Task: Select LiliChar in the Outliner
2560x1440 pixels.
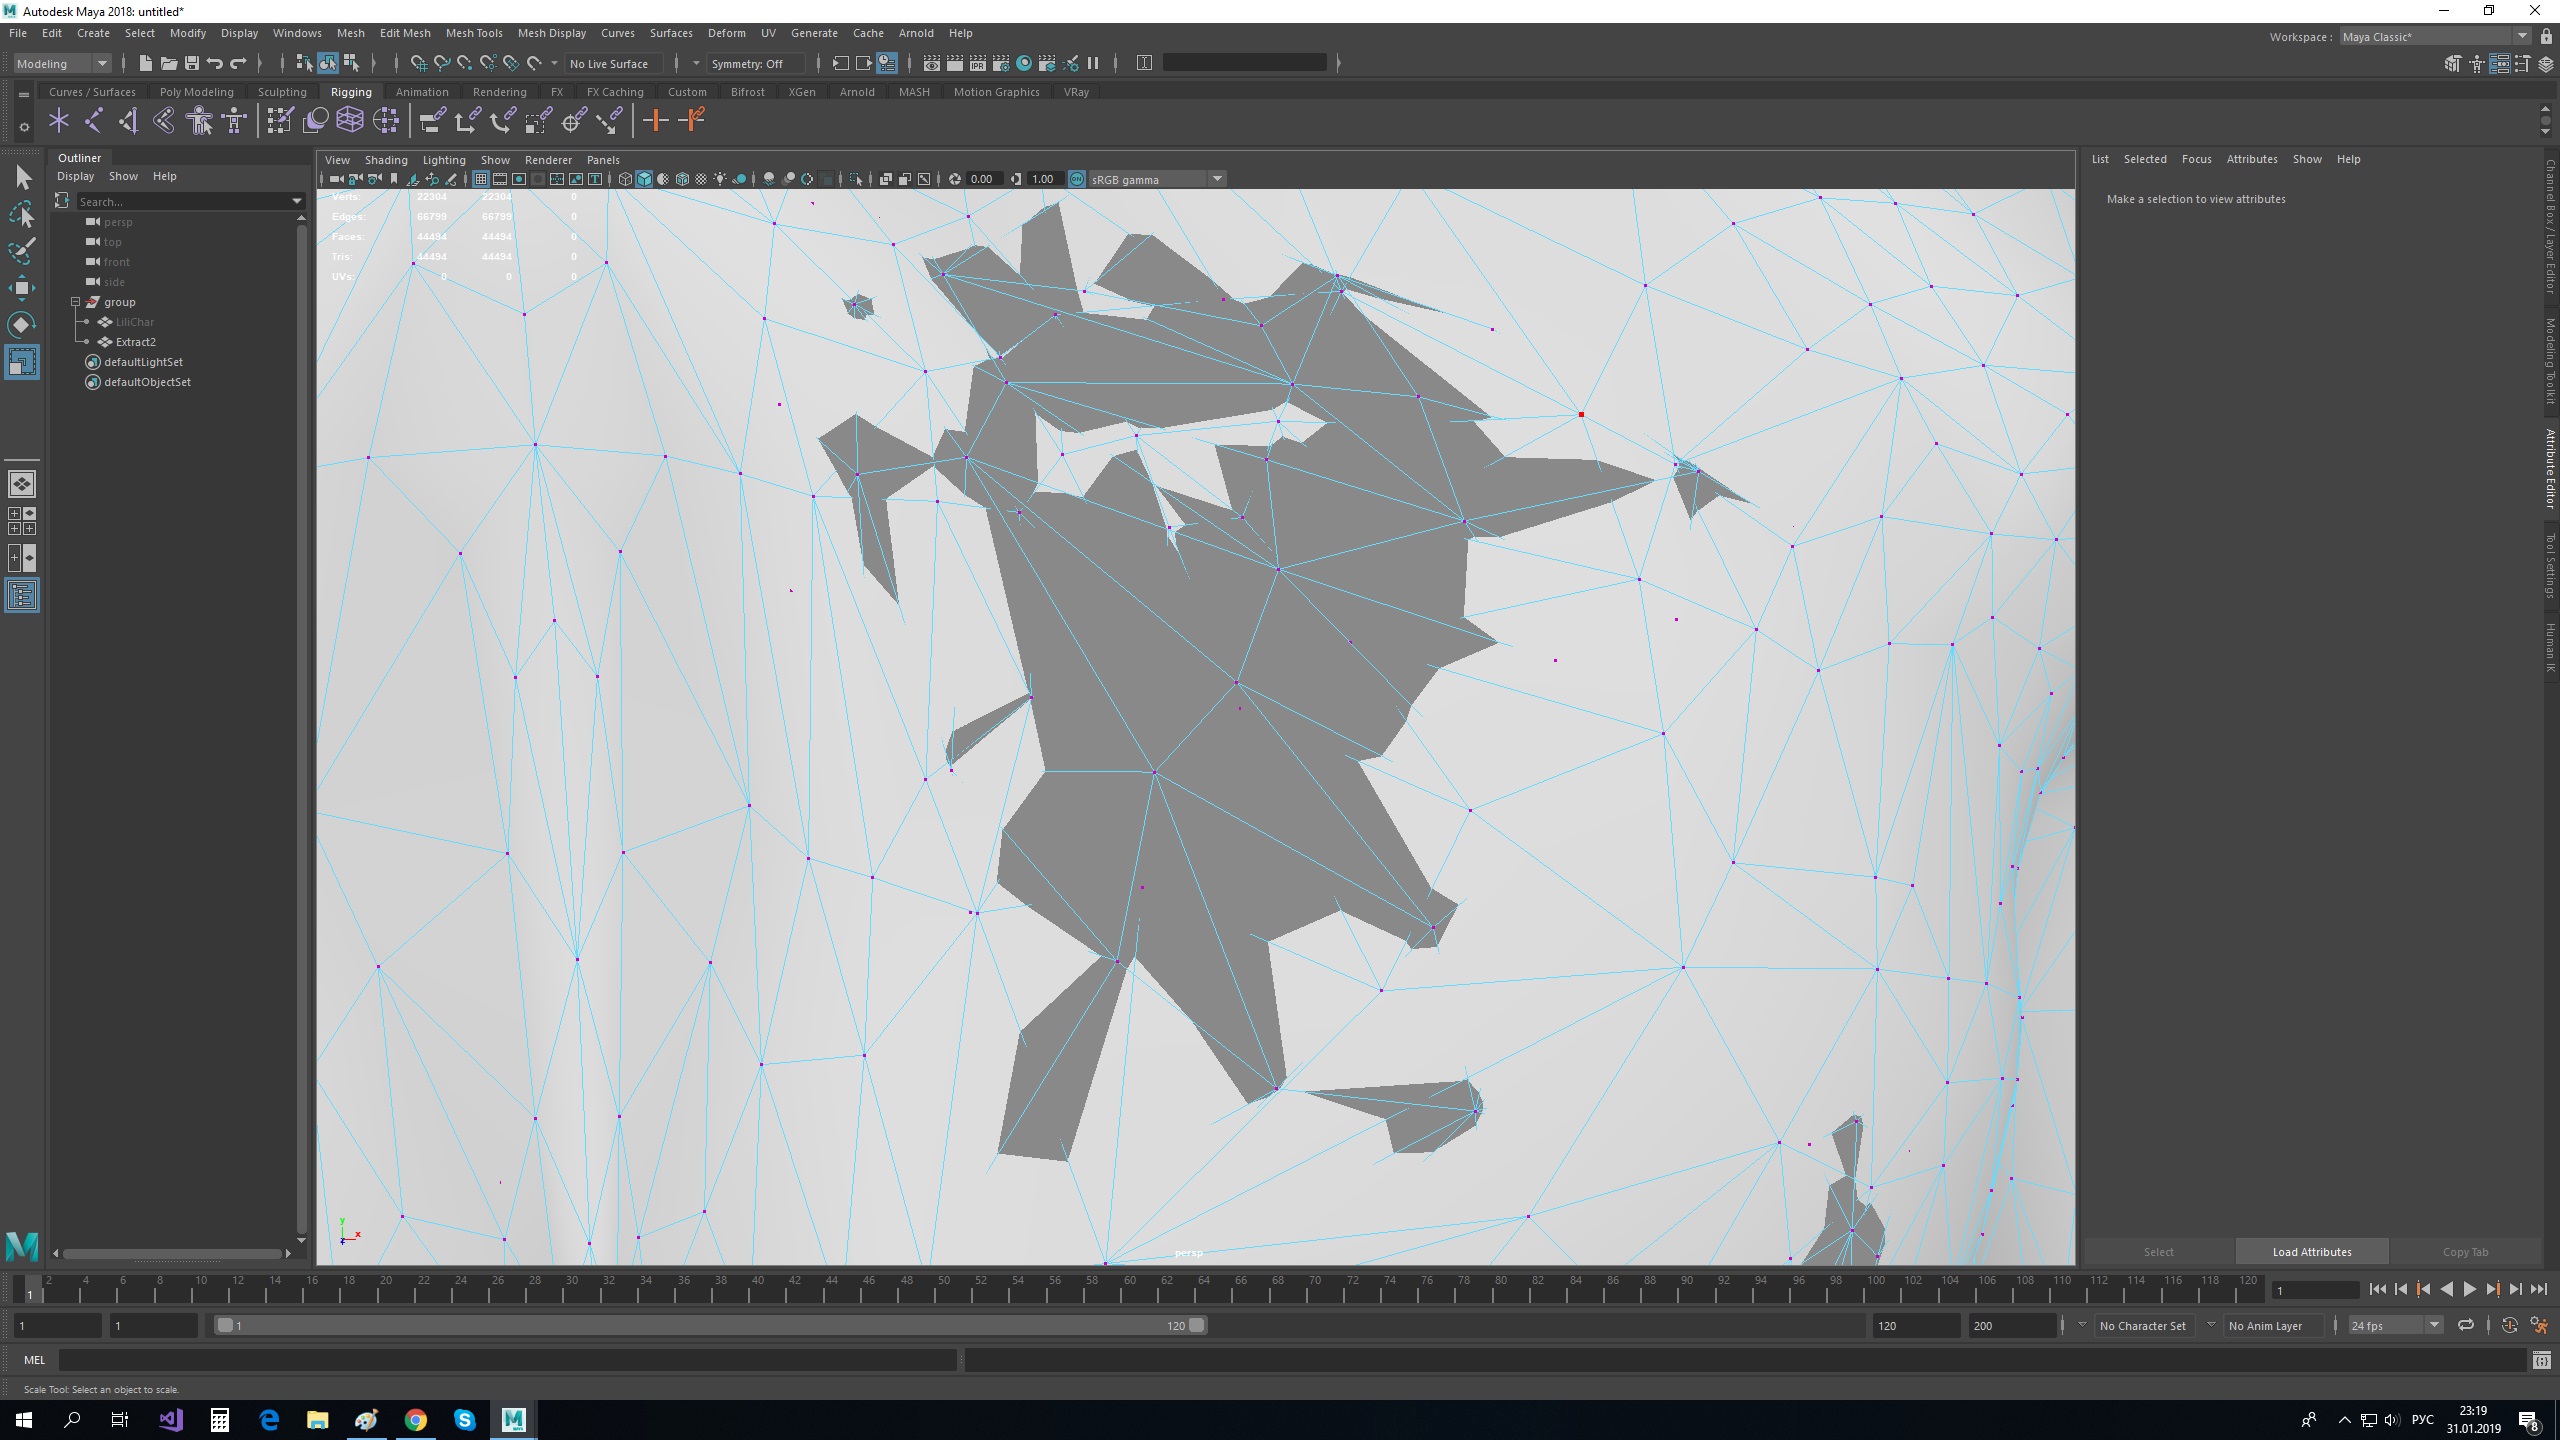Action: coord(134,321)
